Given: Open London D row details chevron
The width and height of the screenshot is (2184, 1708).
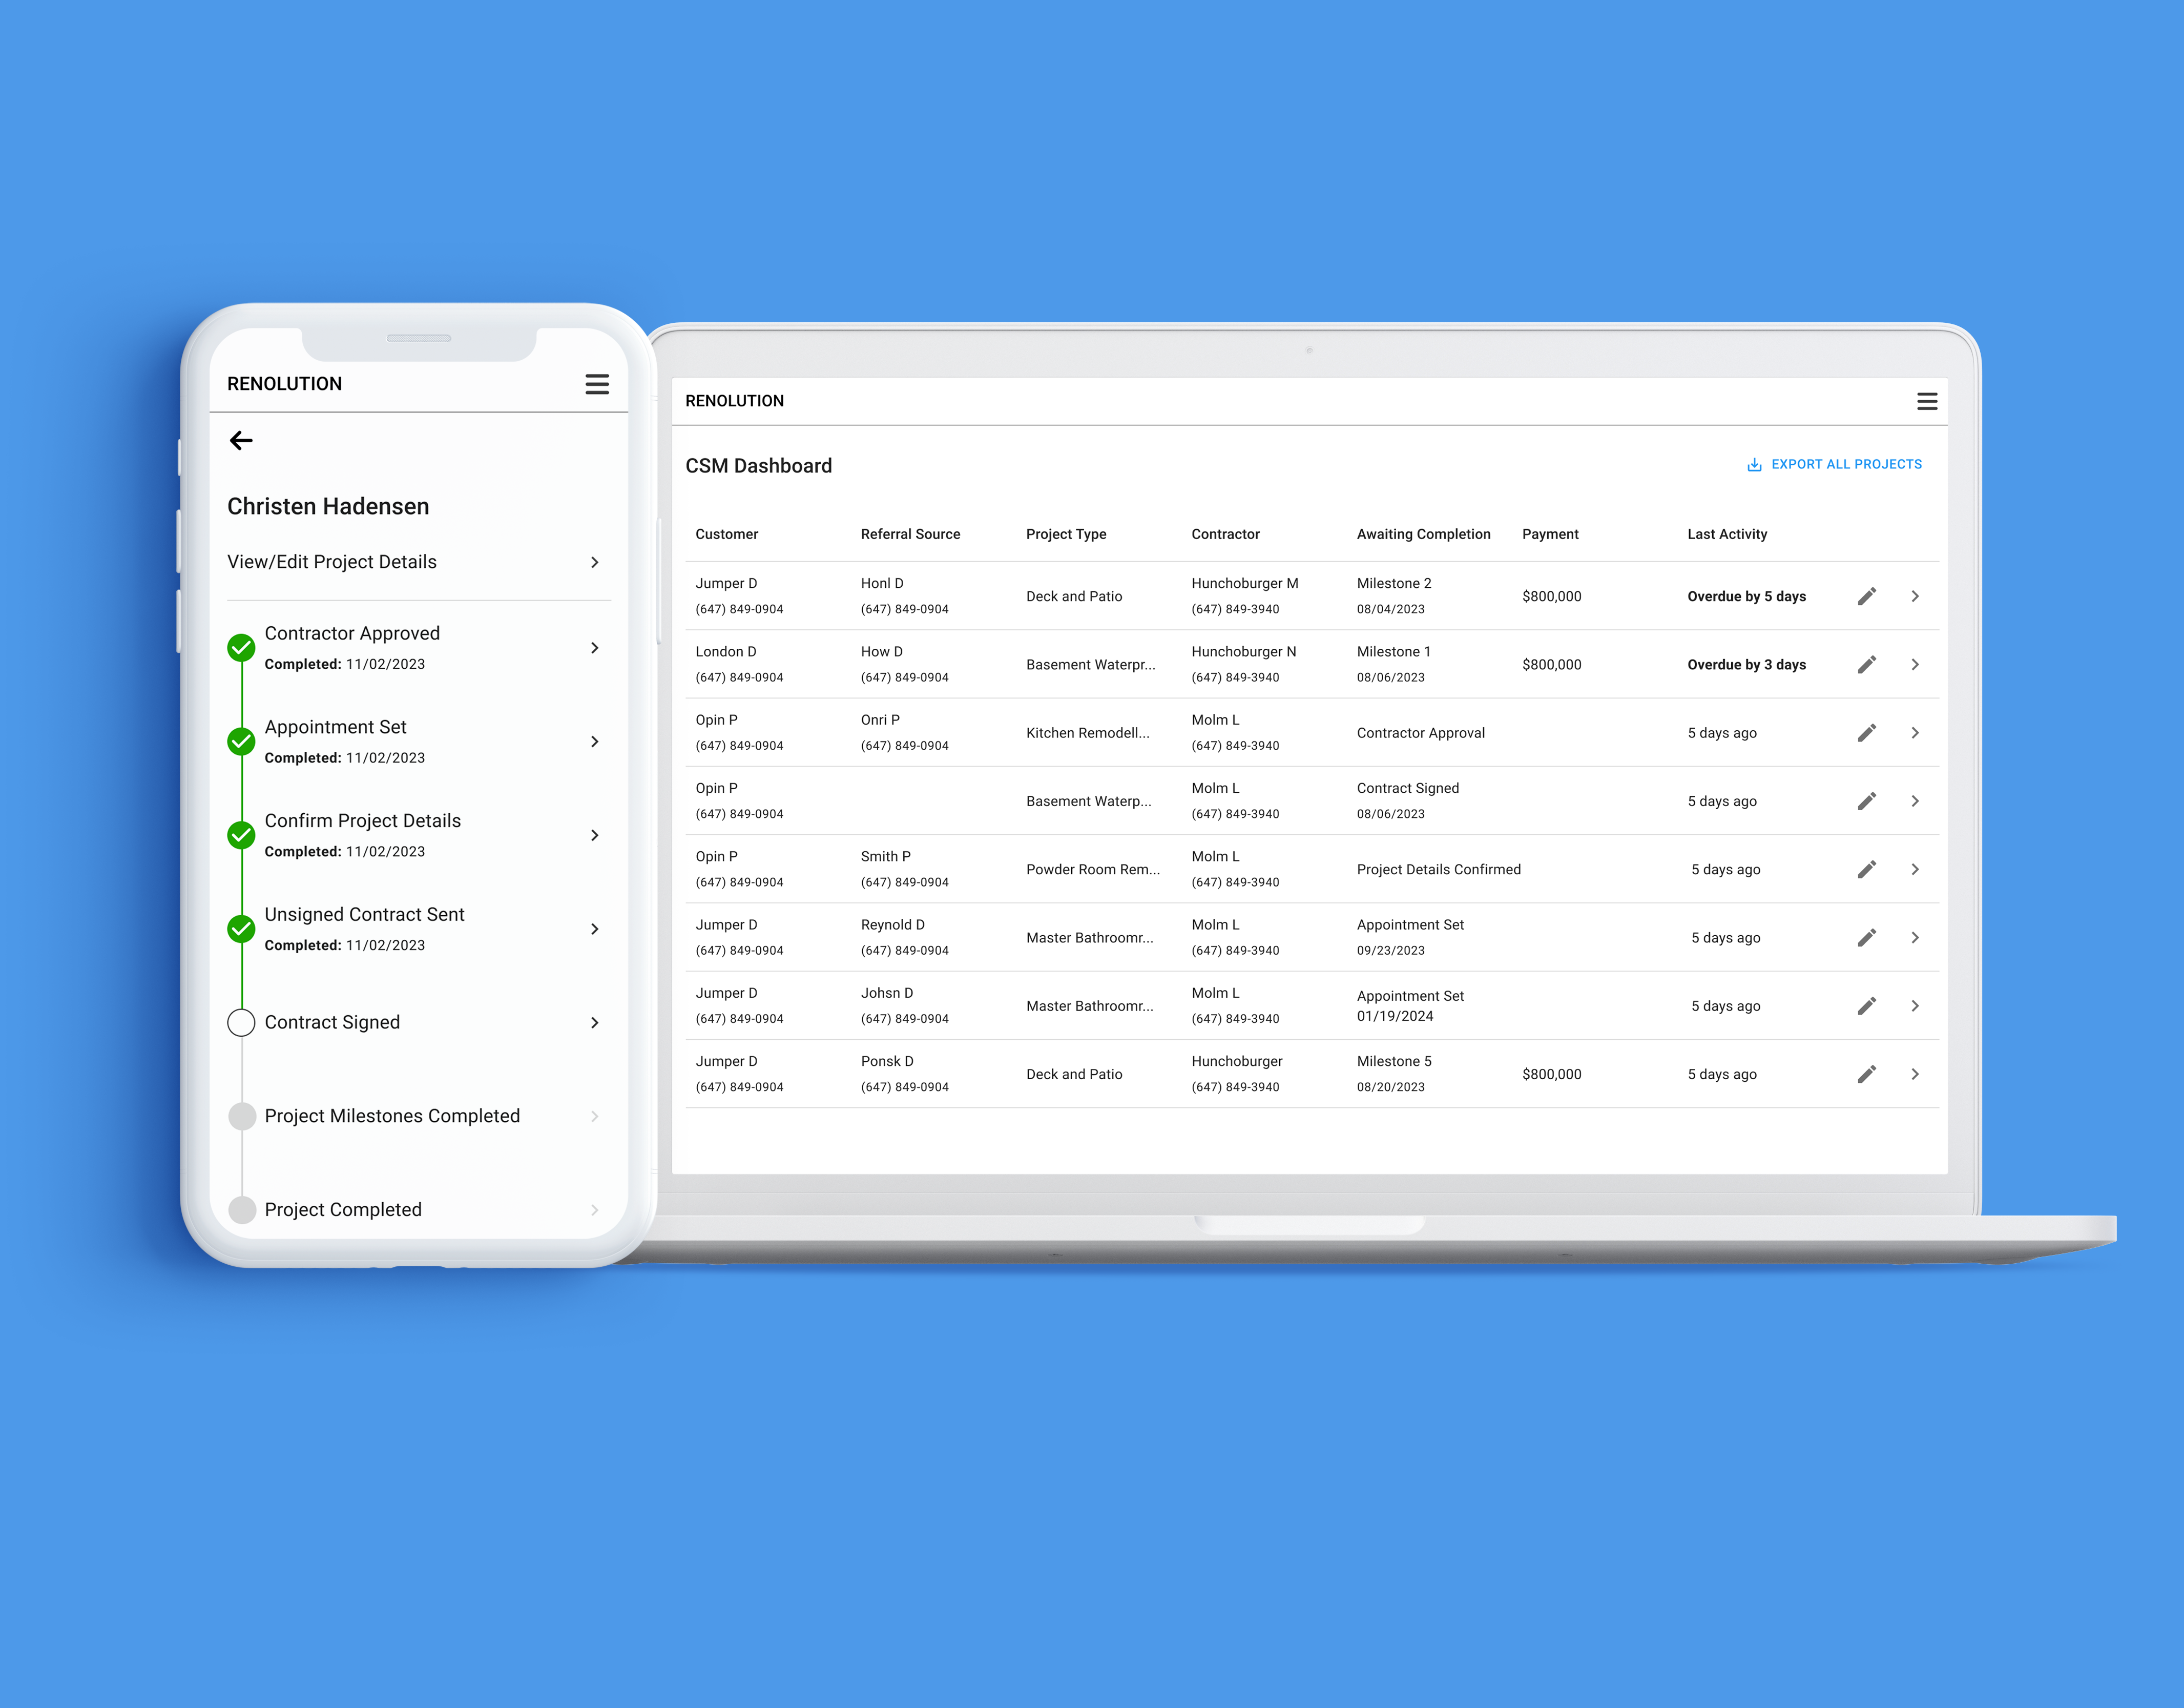Looking at the screenshot, I should pos(1914,665).
